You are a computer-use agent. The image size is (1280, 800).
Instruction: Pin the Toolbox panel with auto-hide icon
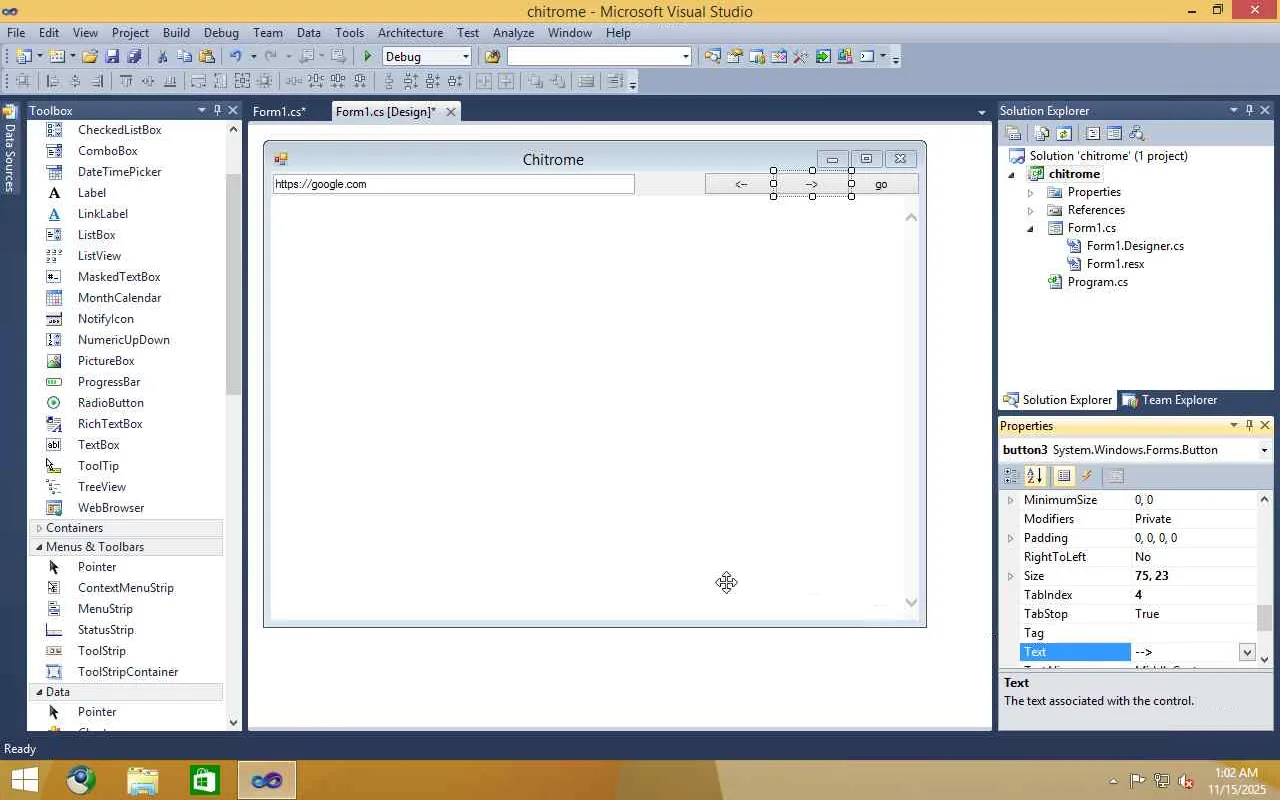click(217, 110)
